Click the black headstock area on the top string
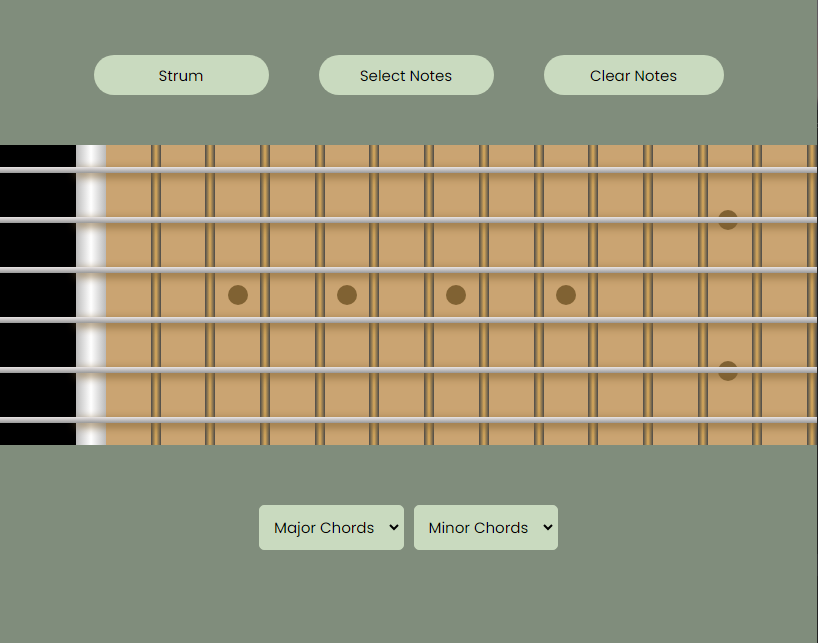The width and height of the screenshot is (818, 643). [38, 170]
